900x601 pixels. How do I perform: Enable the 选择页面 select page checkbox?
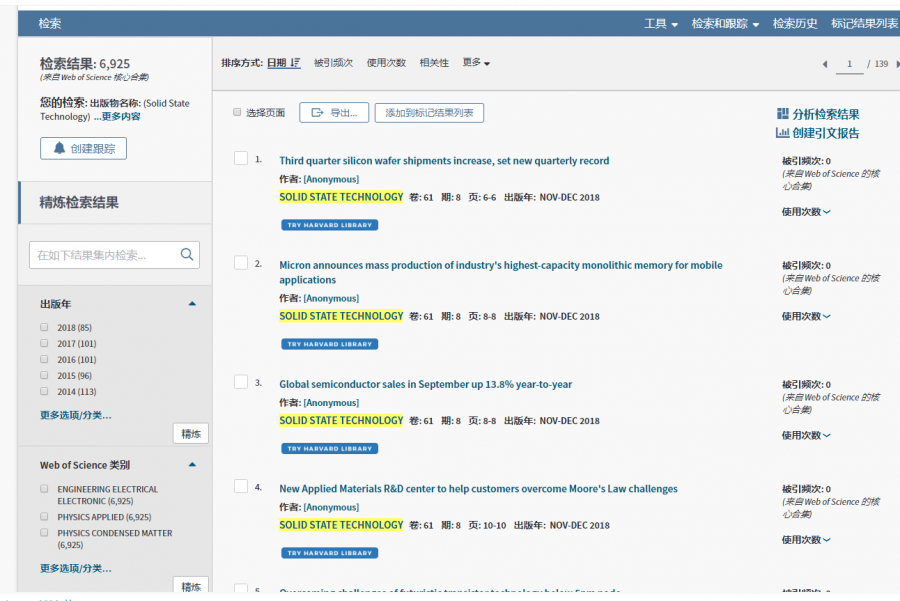click(x=237, y=113)
